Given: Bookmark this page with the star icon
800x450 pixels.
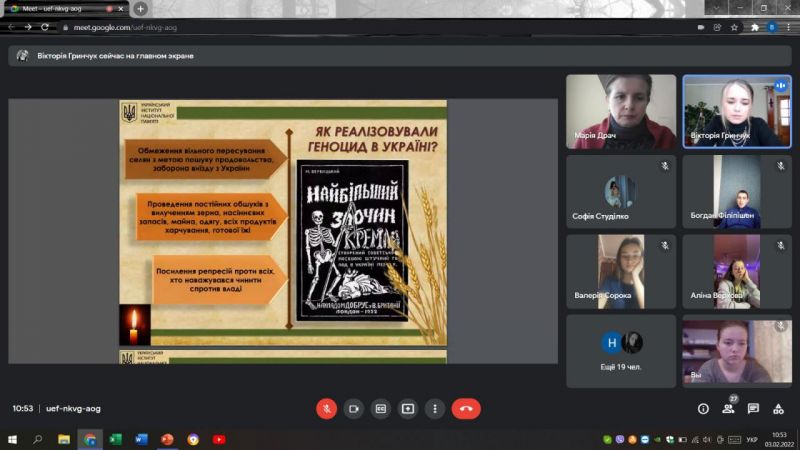Looking at the screenshot, I should coord(734,28).
